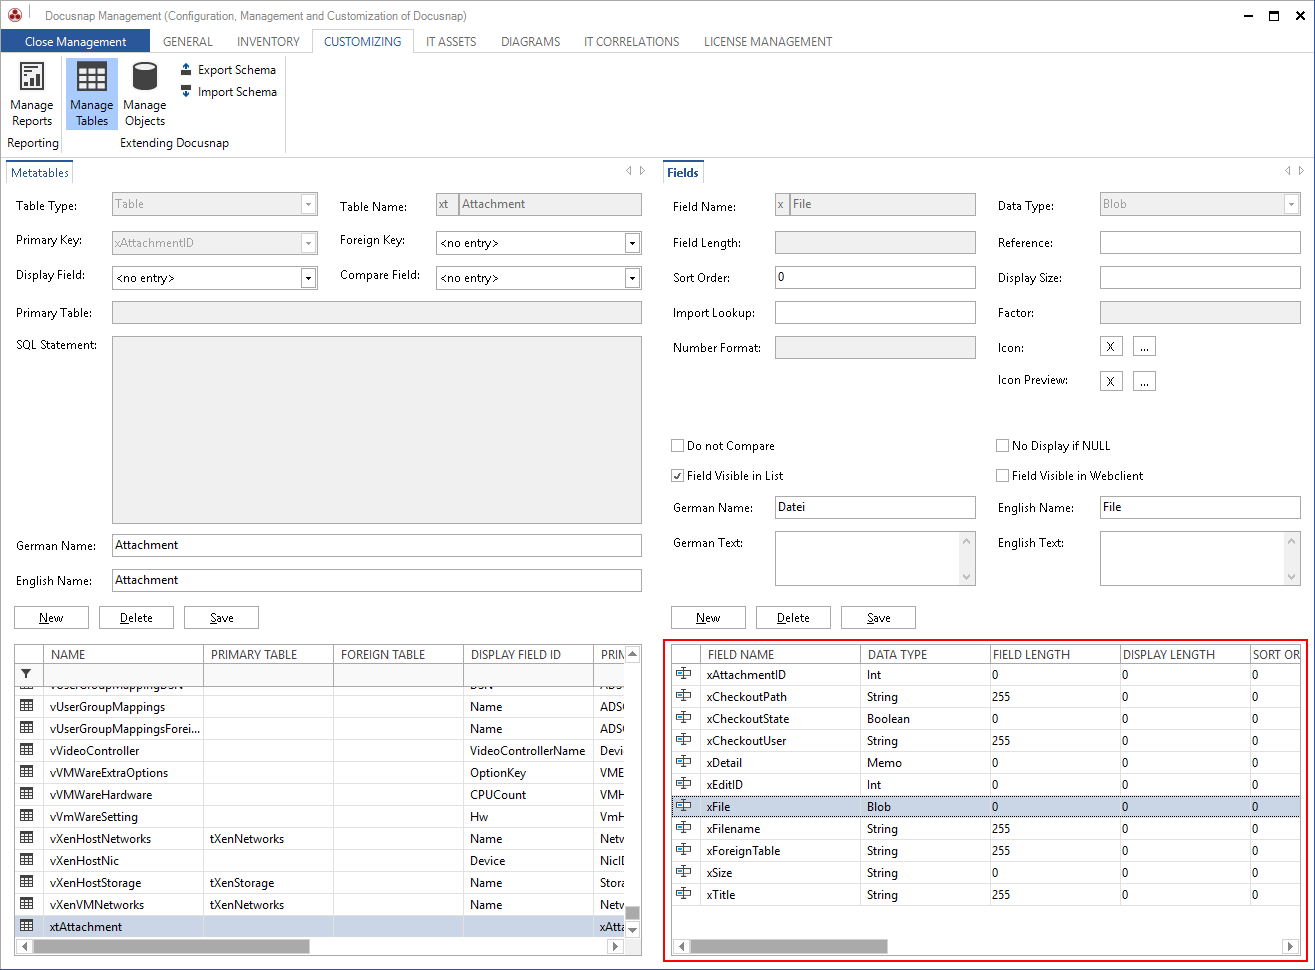The width and height of the screenshot is (1315, 970).
Task: Click table icon for vXenHostStorage row
Action: 27,882
